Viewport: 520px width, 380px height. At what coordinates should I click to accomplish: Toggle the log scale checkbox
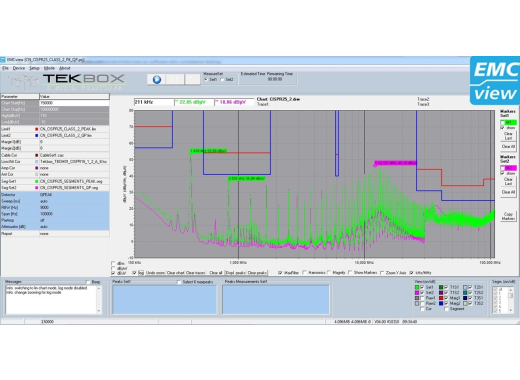pyautogui.click(x=134, y=273)
